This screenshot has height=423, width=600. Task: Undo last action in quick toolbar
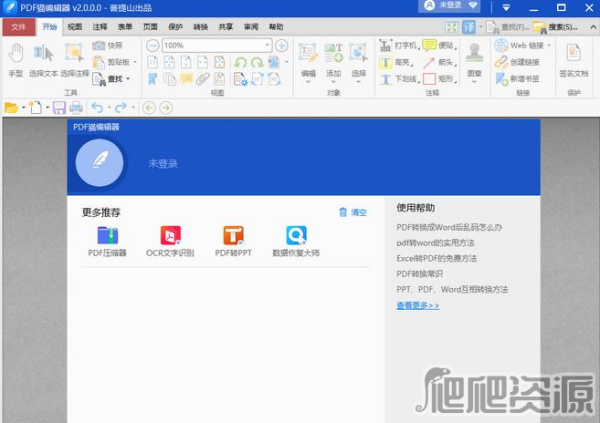click(x=98, y=108)
